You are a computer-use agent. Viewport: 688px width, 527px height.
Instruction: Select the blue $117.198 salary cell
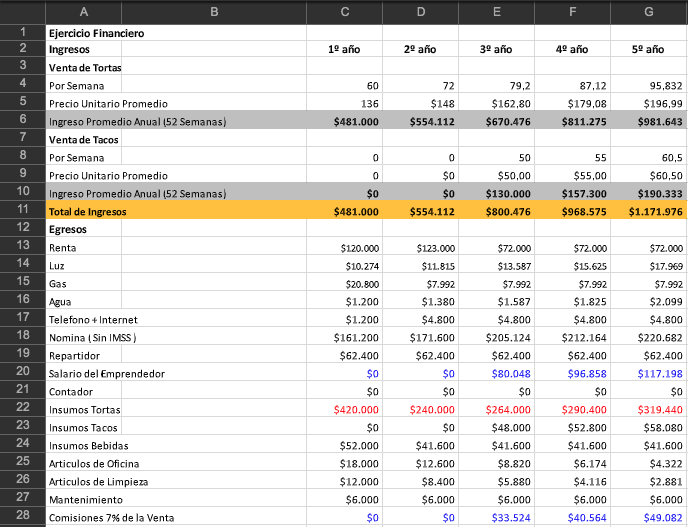(x=649, y=373)
